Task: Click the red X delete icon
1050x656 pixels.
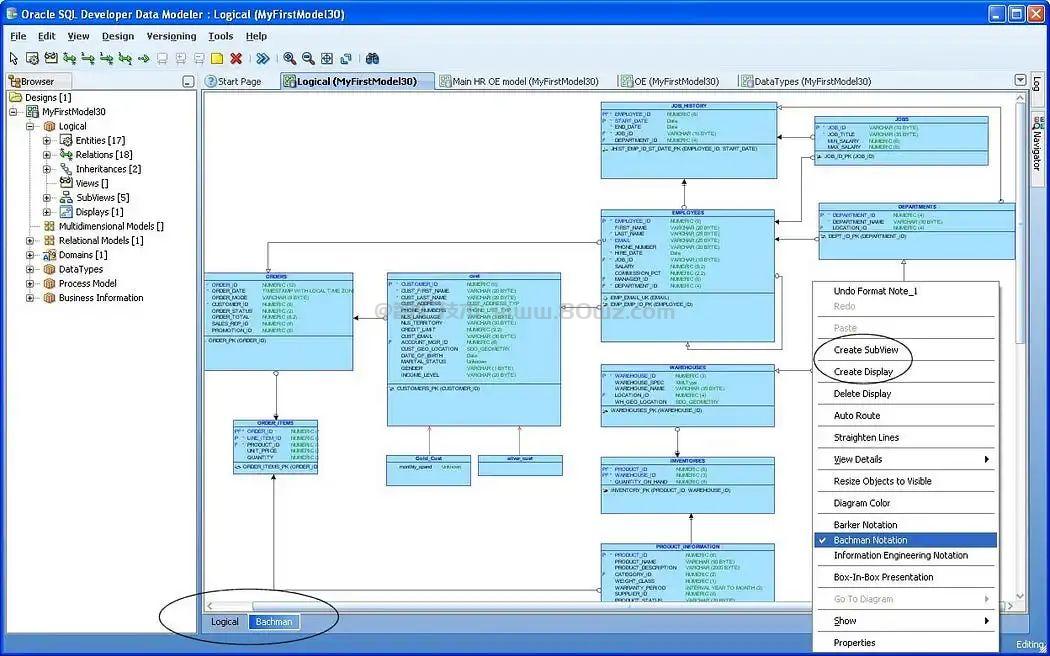Action: point(236,59)
